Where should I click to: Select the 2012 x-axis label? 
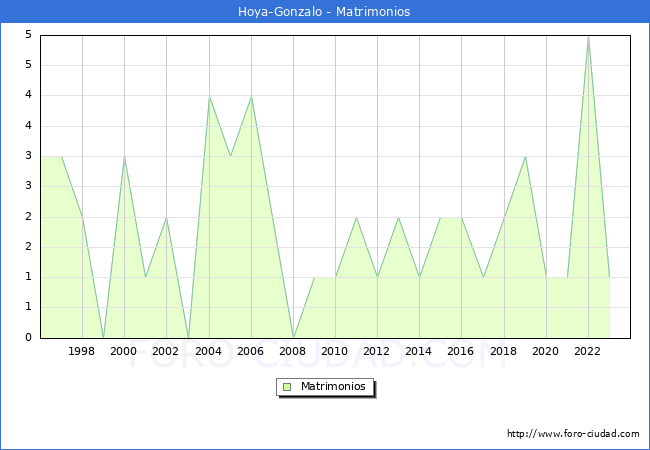tap(376, 351)
